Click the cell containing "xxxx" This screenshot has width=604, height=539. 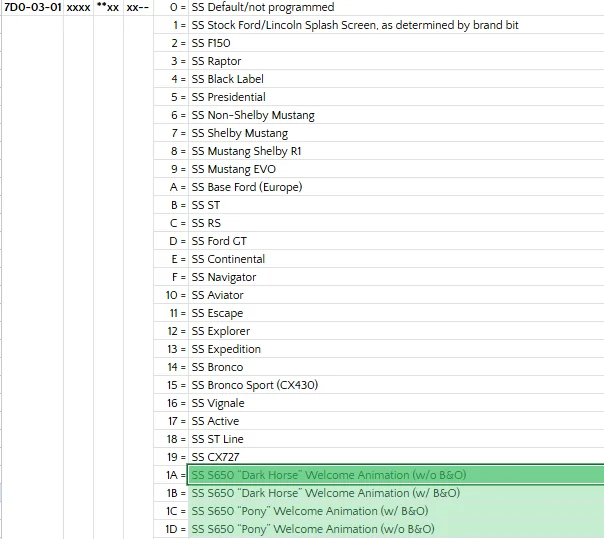click(x=78, y=7)
